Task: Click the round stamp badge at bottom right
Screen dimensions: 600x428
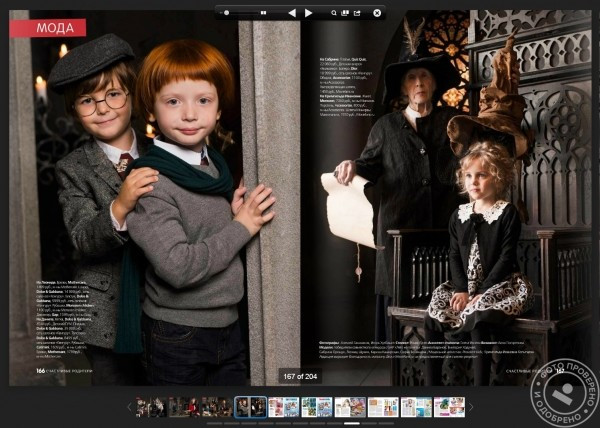Action: tap(563, 390)
